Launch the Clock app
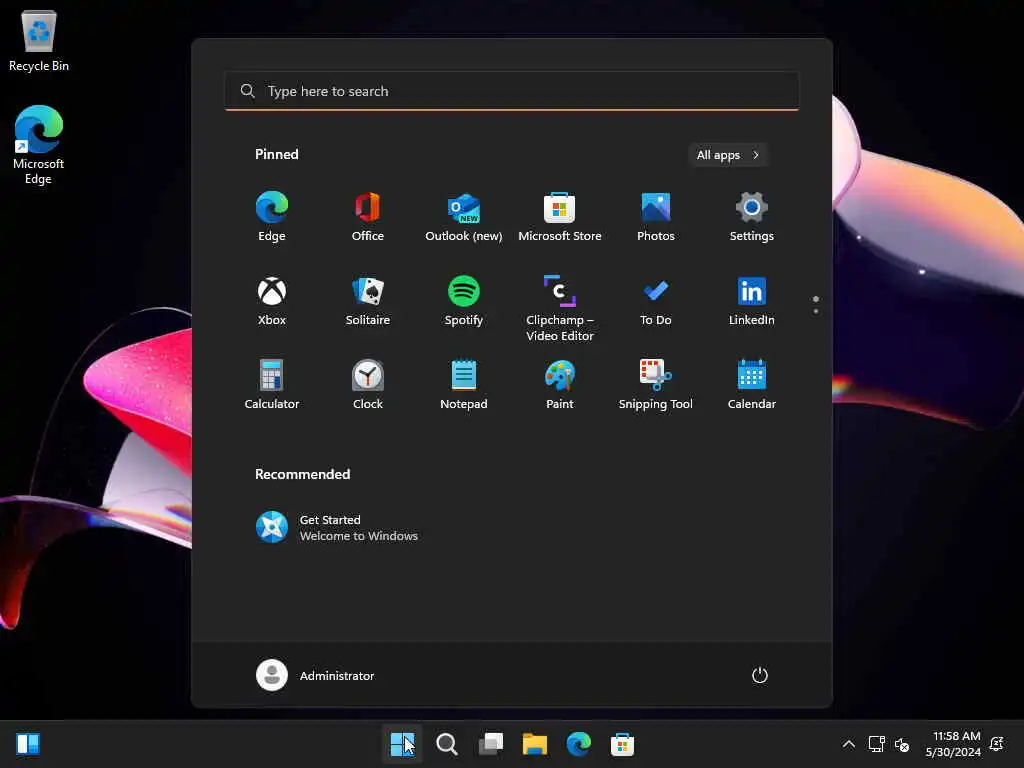The height and width of the screenshot is (768, 1024). click(x=368, y=385)
